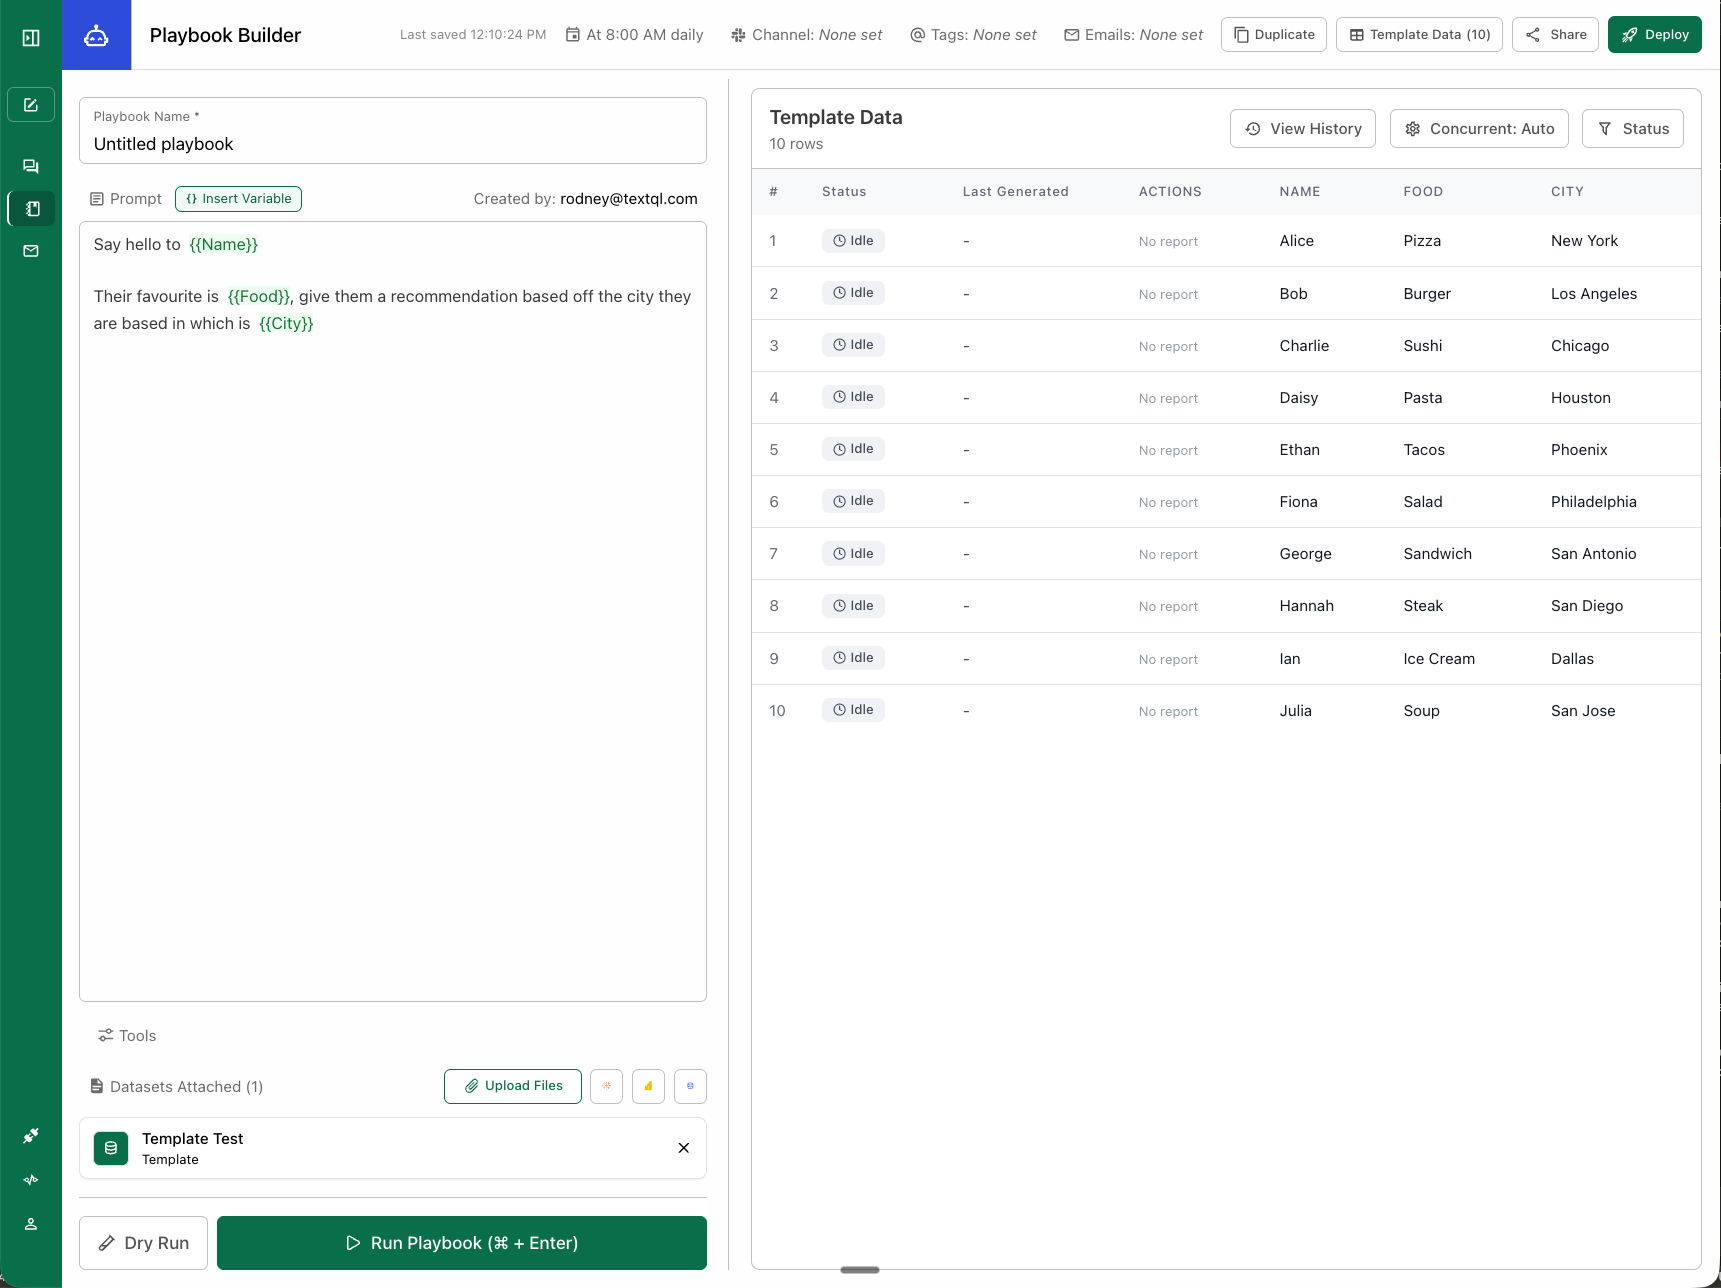Set the Tags option
Screen dimensions: 1721x1288
point(973,35)
